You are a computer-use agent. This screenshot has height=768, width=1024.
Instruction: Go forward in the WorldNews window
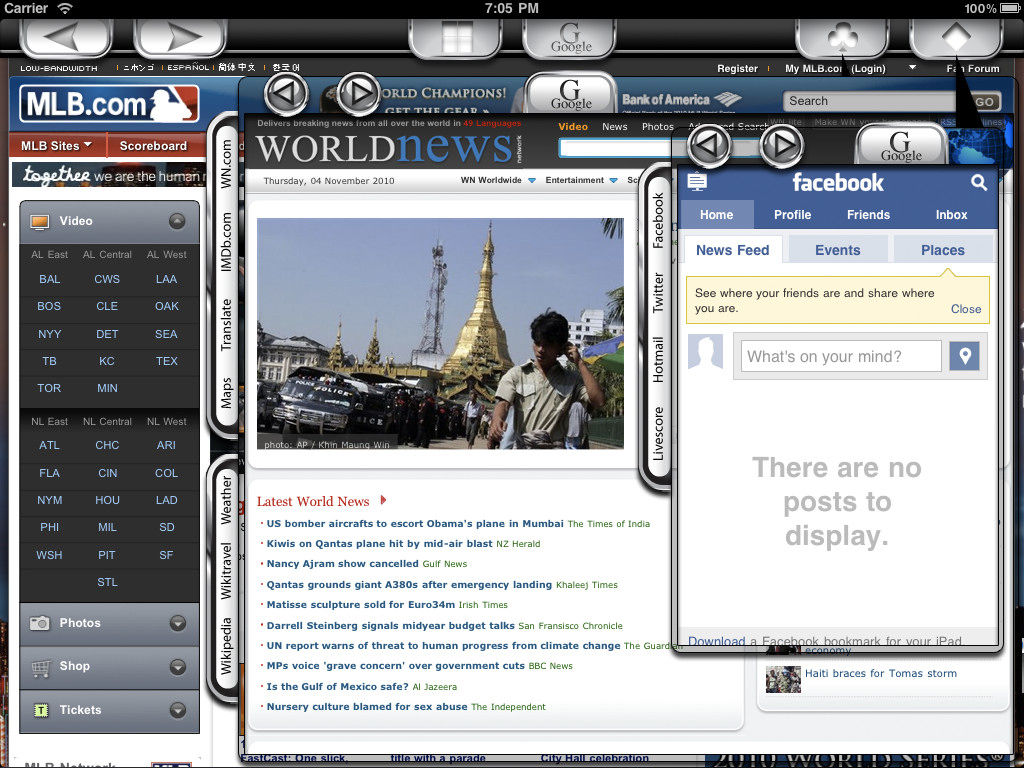pyautogui.click(x=359, y=93)
